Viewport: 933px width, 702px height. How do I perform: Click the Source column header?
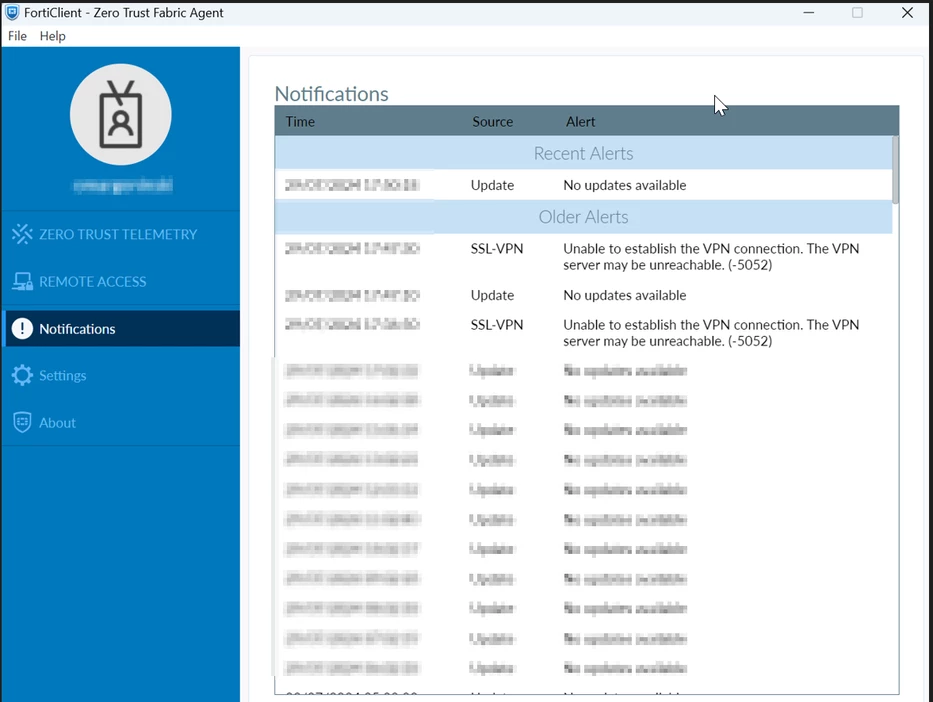click(493, 121)
